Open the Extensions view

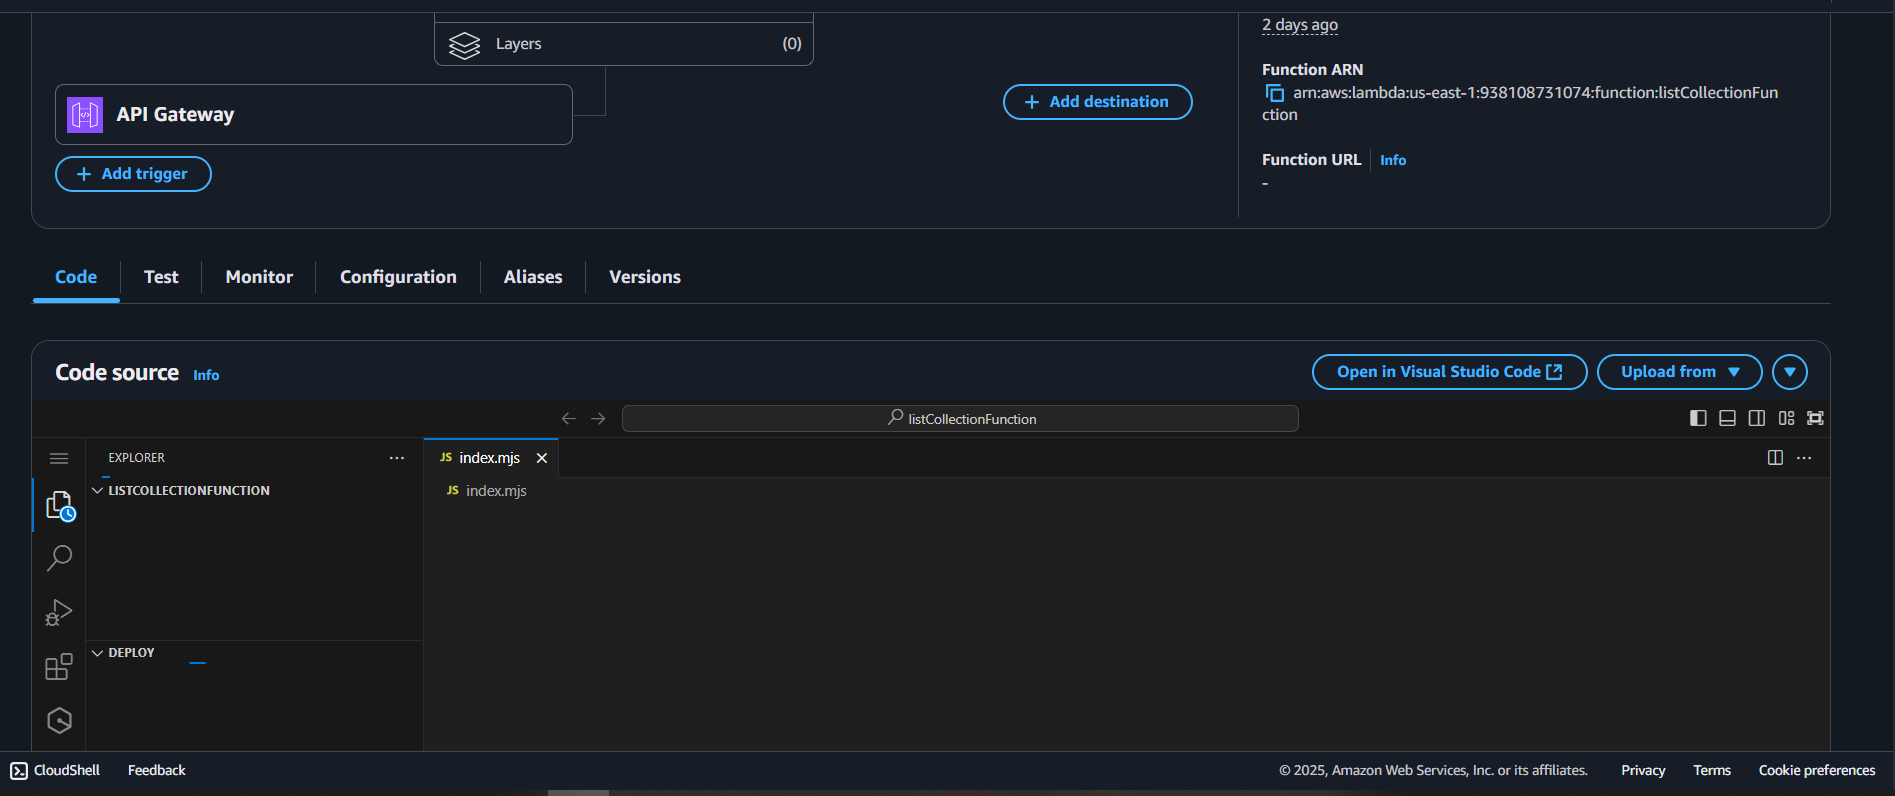(x=59, y=666)
